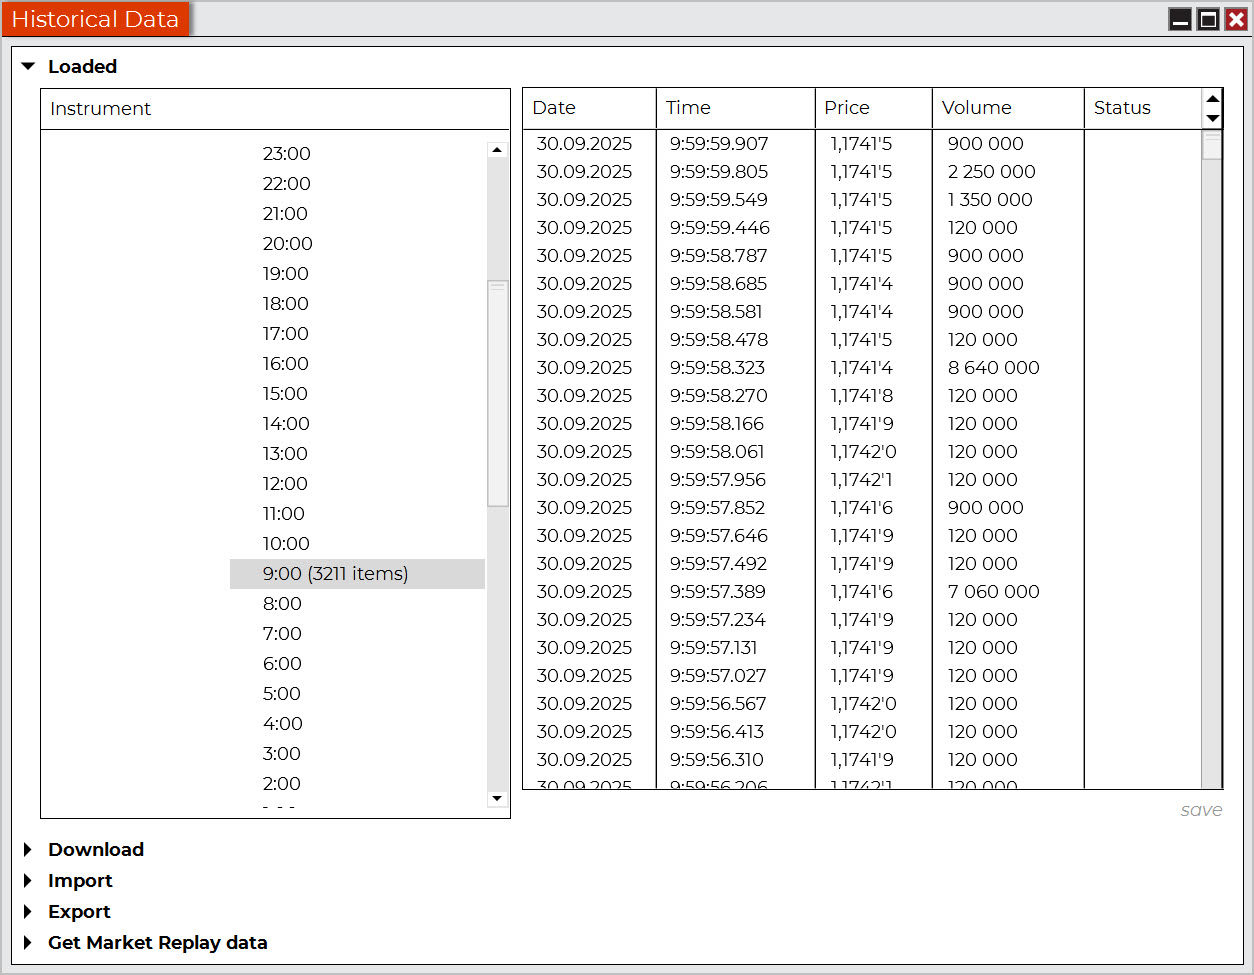Click the Date column header
The width and height of the screenshot is (1254, 975).
(554, 108)
